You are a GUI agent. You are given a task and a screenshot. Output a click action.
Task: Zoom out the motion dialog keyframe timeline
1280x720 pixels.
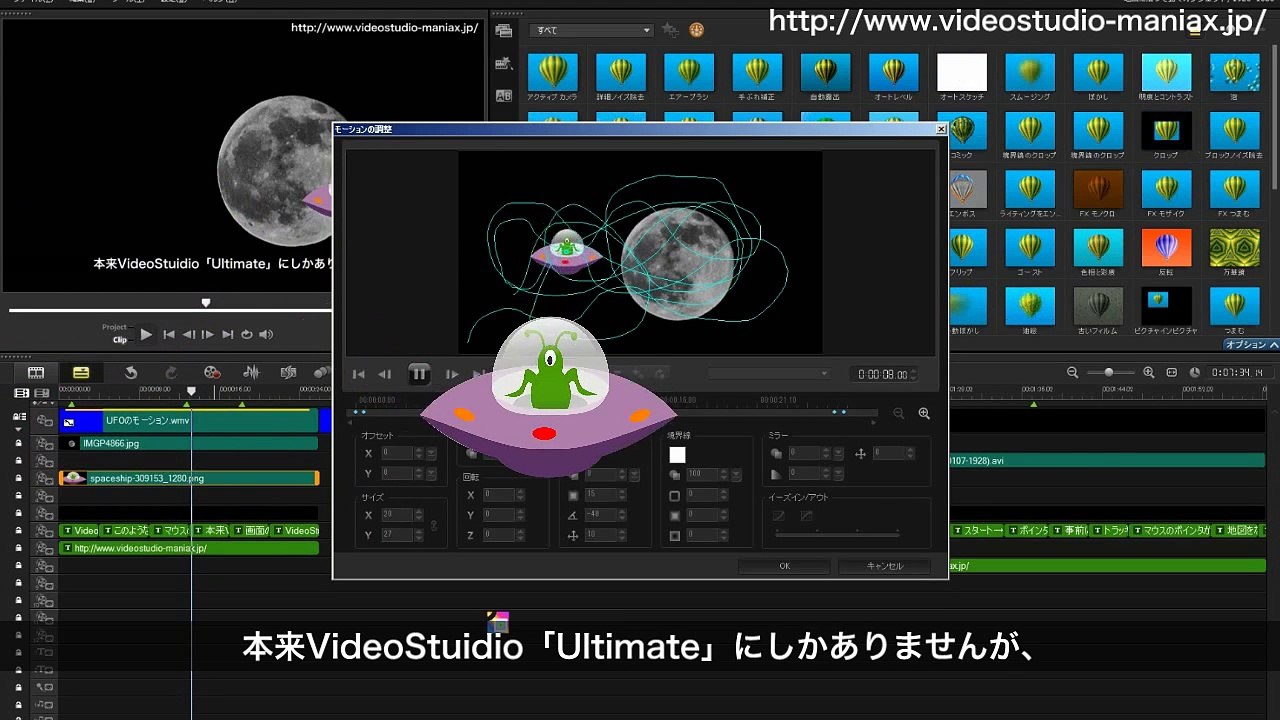pos(899,413)
